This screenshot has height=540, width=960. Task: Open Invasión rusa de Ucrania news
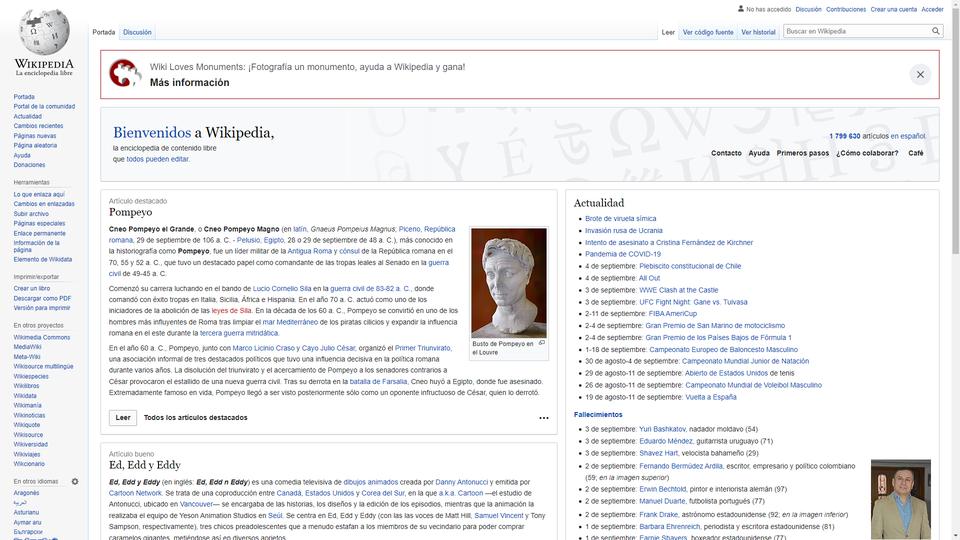click(623, 231)
